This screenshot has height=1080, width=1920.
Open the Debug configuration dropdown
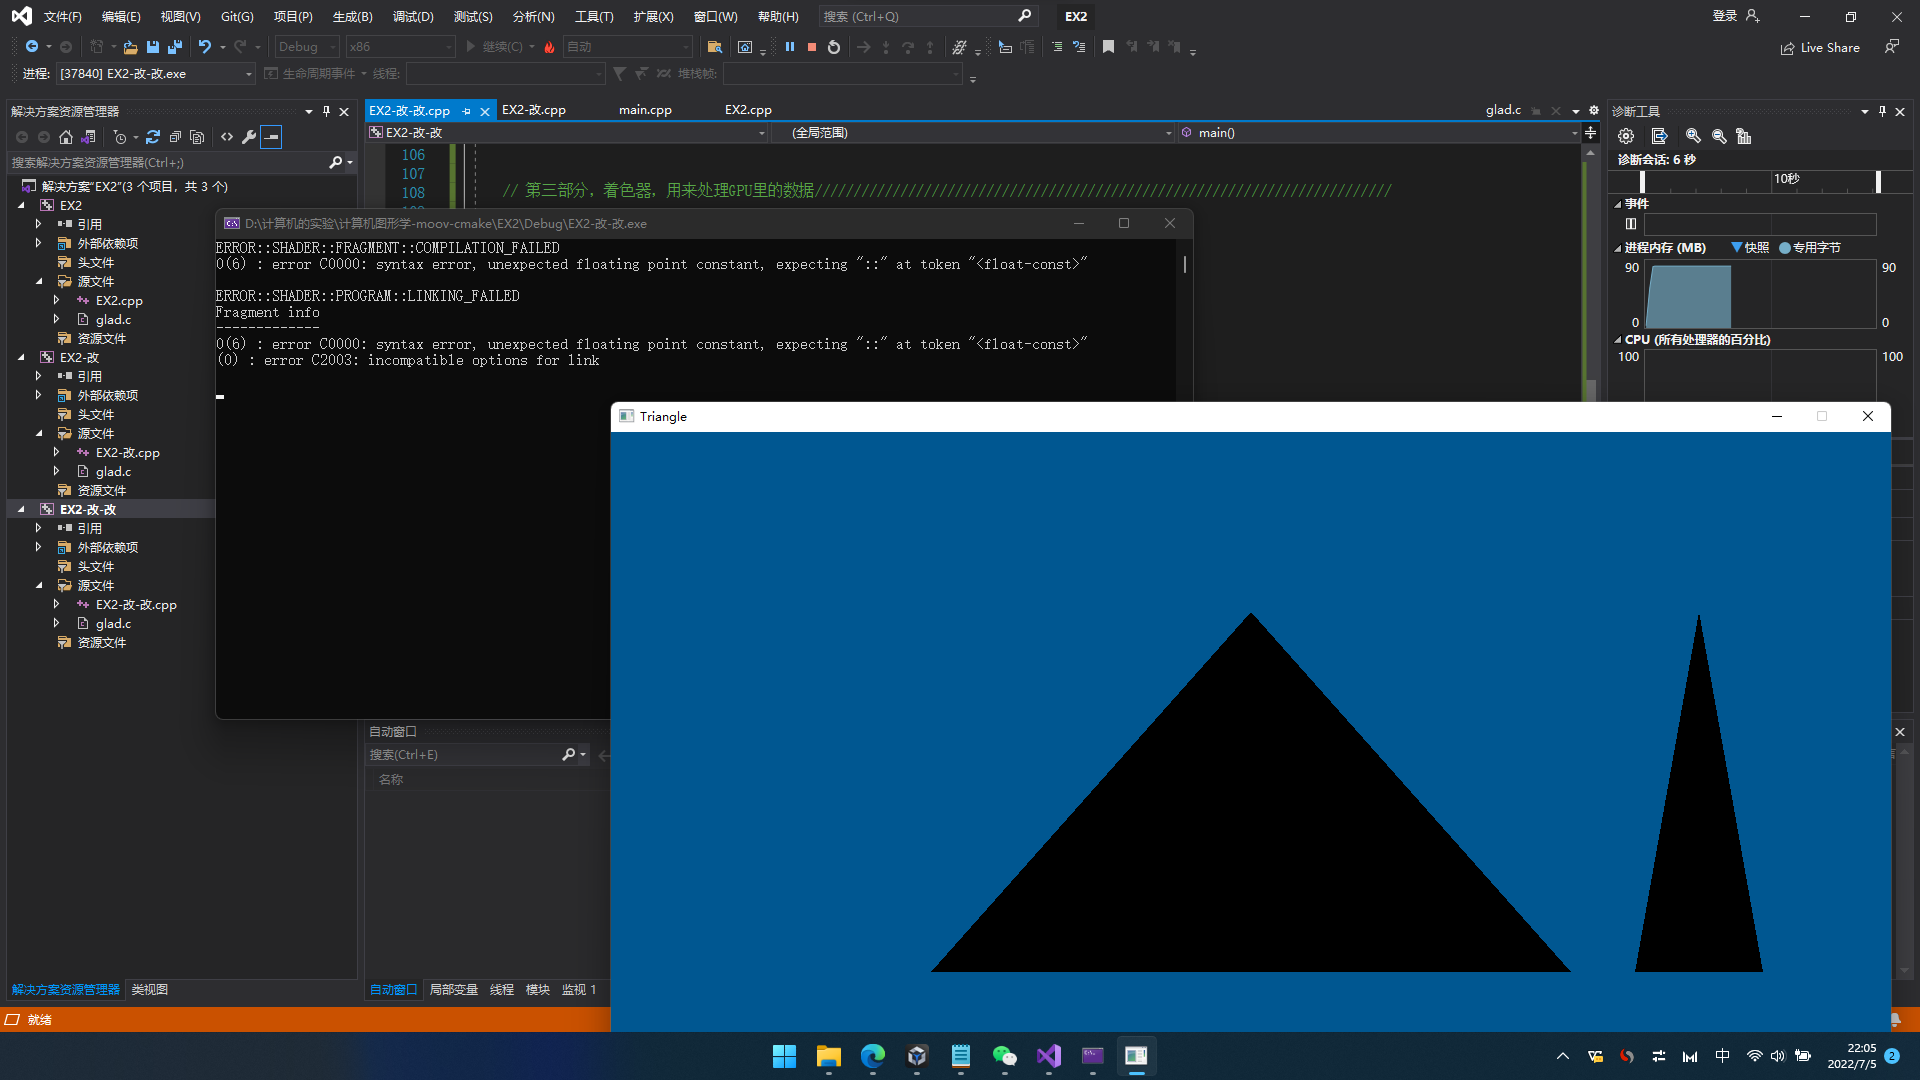(x=332, y=47)
